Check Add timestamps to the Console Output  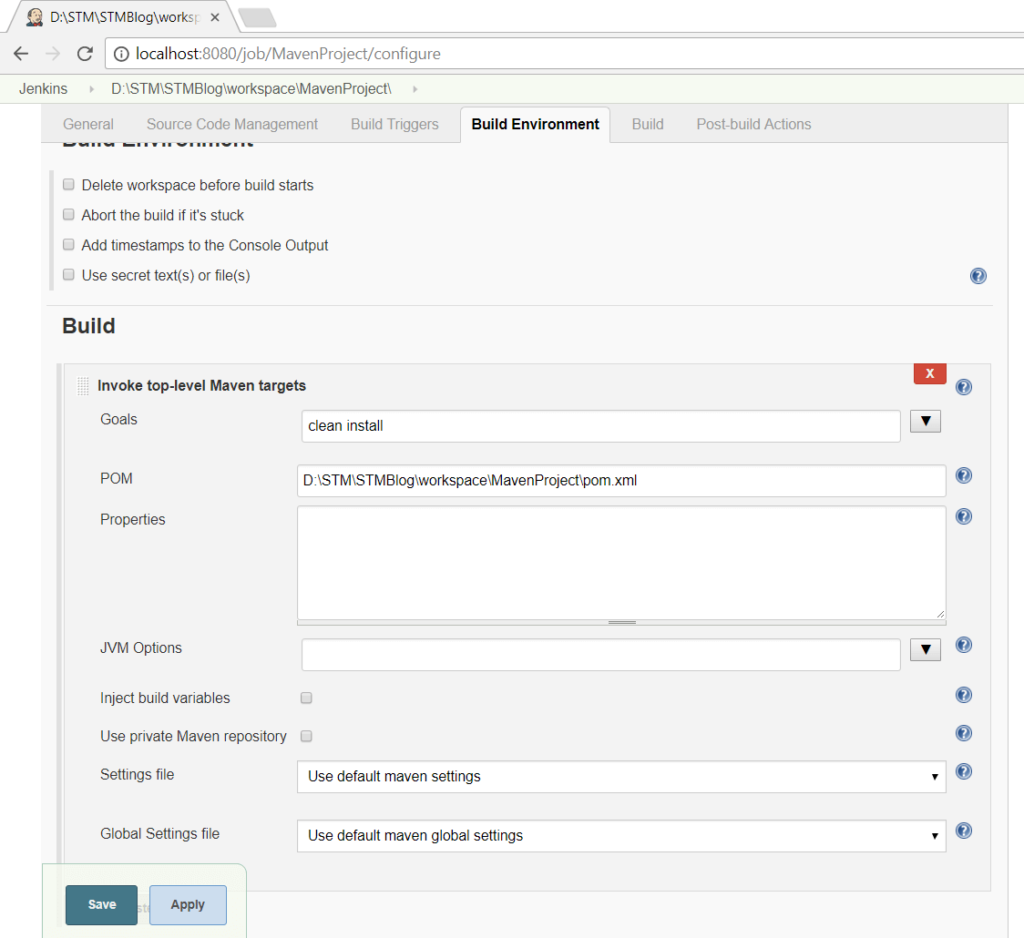(x=68, y=244)
